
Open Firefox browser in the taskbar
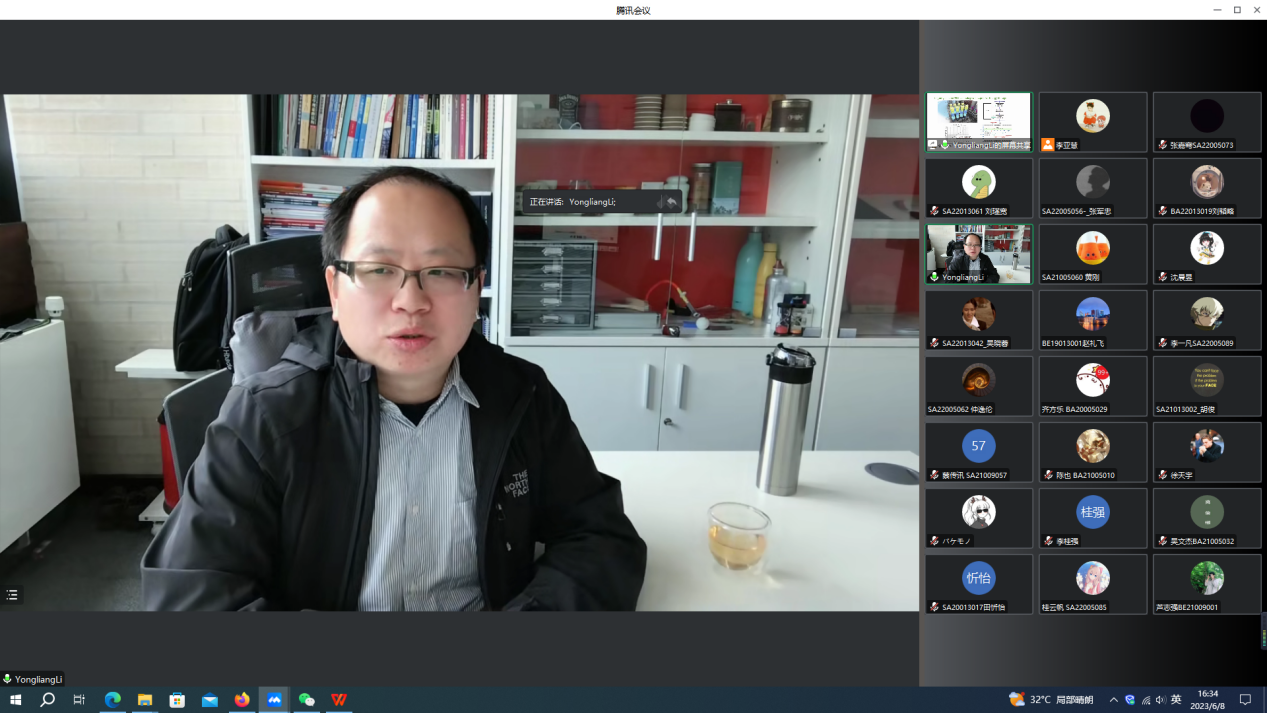[242, 700]
